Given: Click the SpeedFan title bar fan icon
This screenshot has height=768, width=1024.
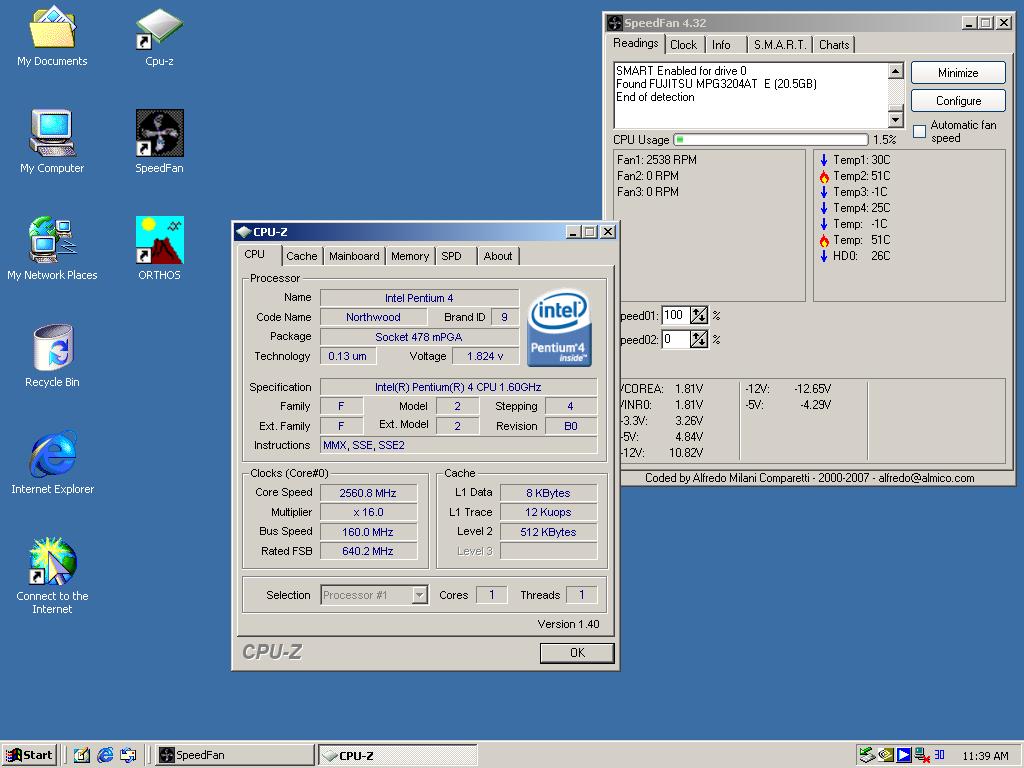Looking at the screenshot, I should point(615,23).
